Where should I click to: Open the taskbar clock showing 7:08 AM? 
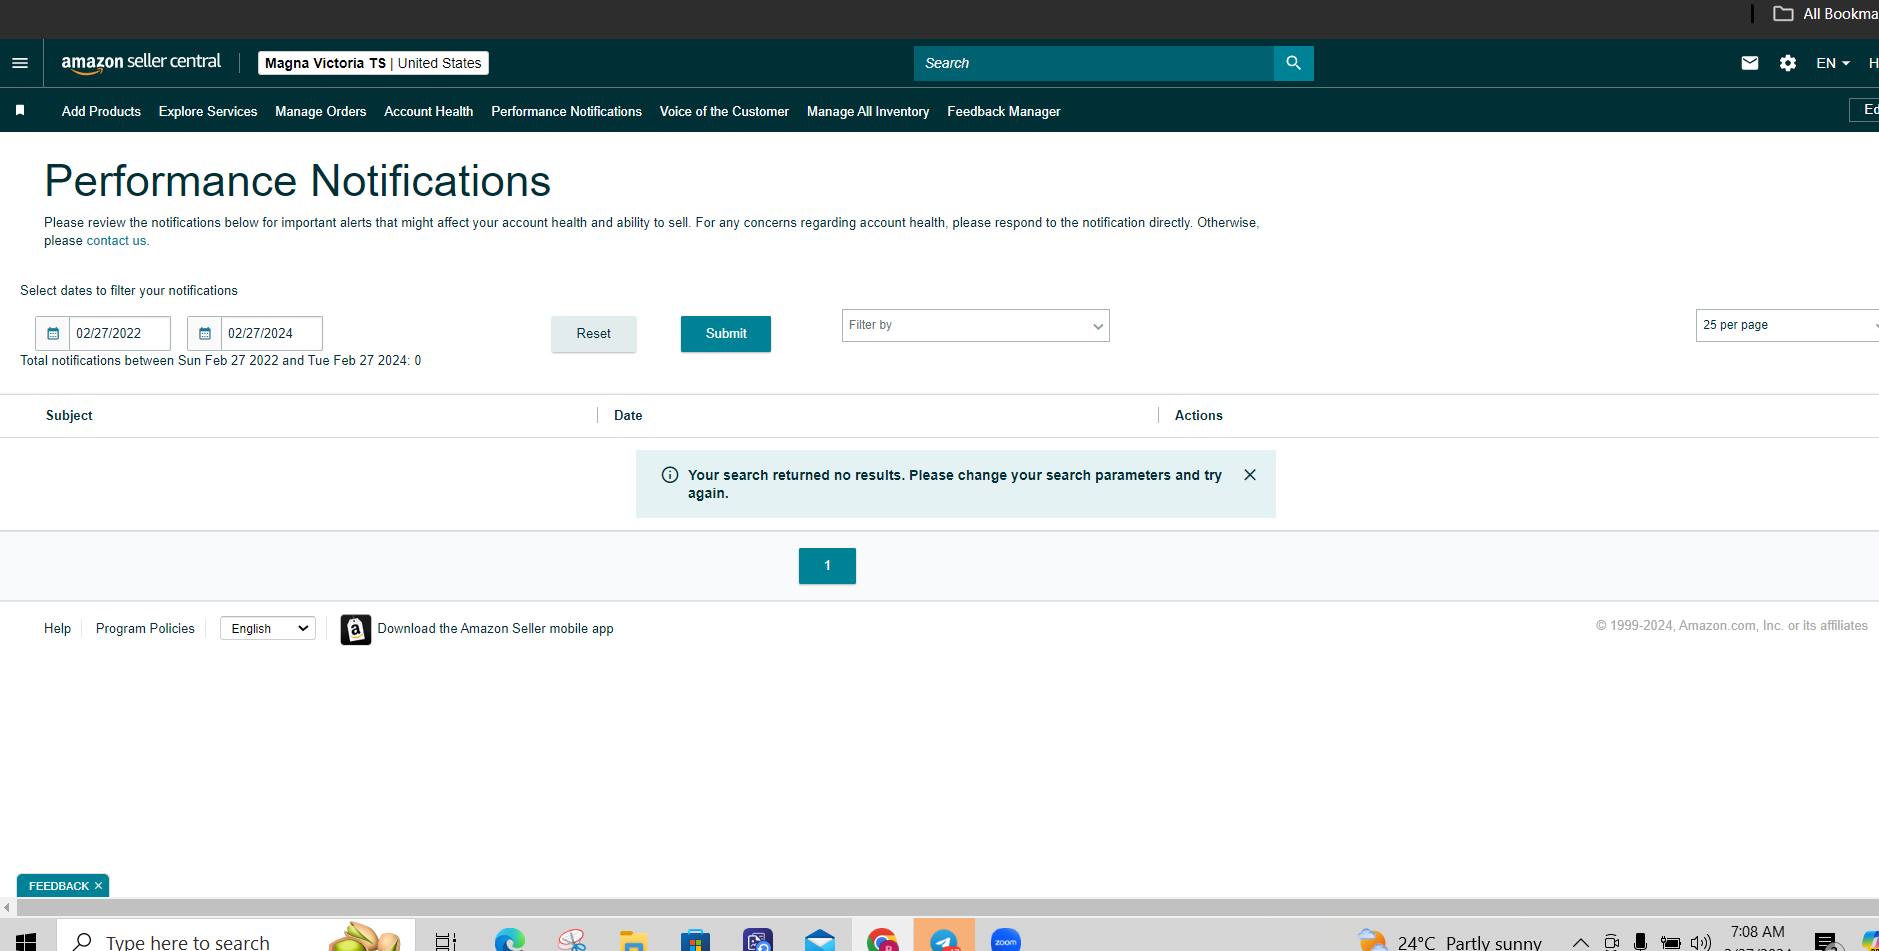tap(1757, 938)
